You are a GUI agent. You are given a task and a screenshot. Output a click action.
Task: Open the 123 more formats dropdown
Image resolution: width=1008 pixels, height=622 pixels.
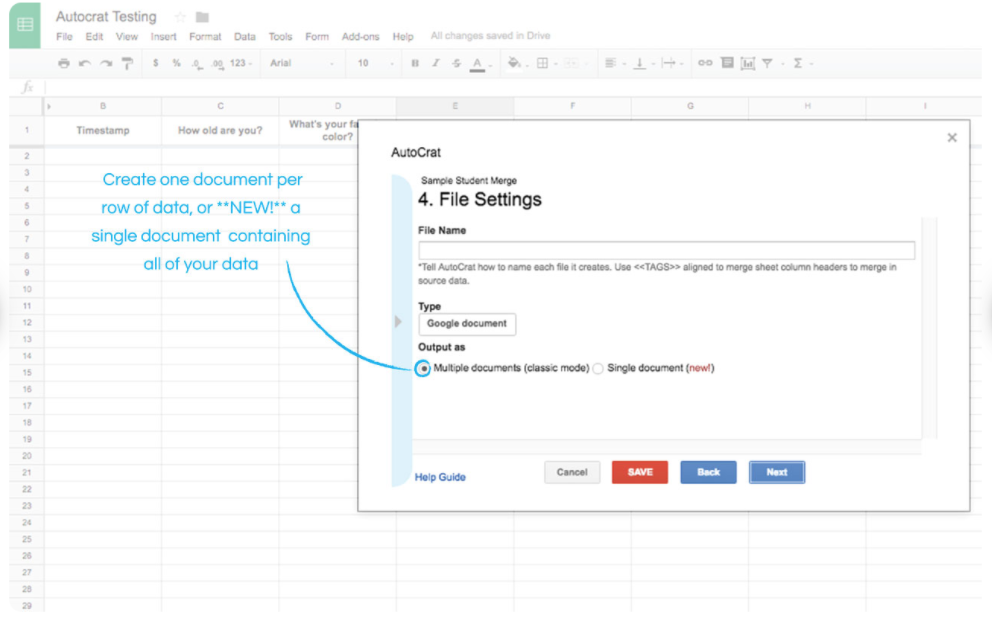241,63
